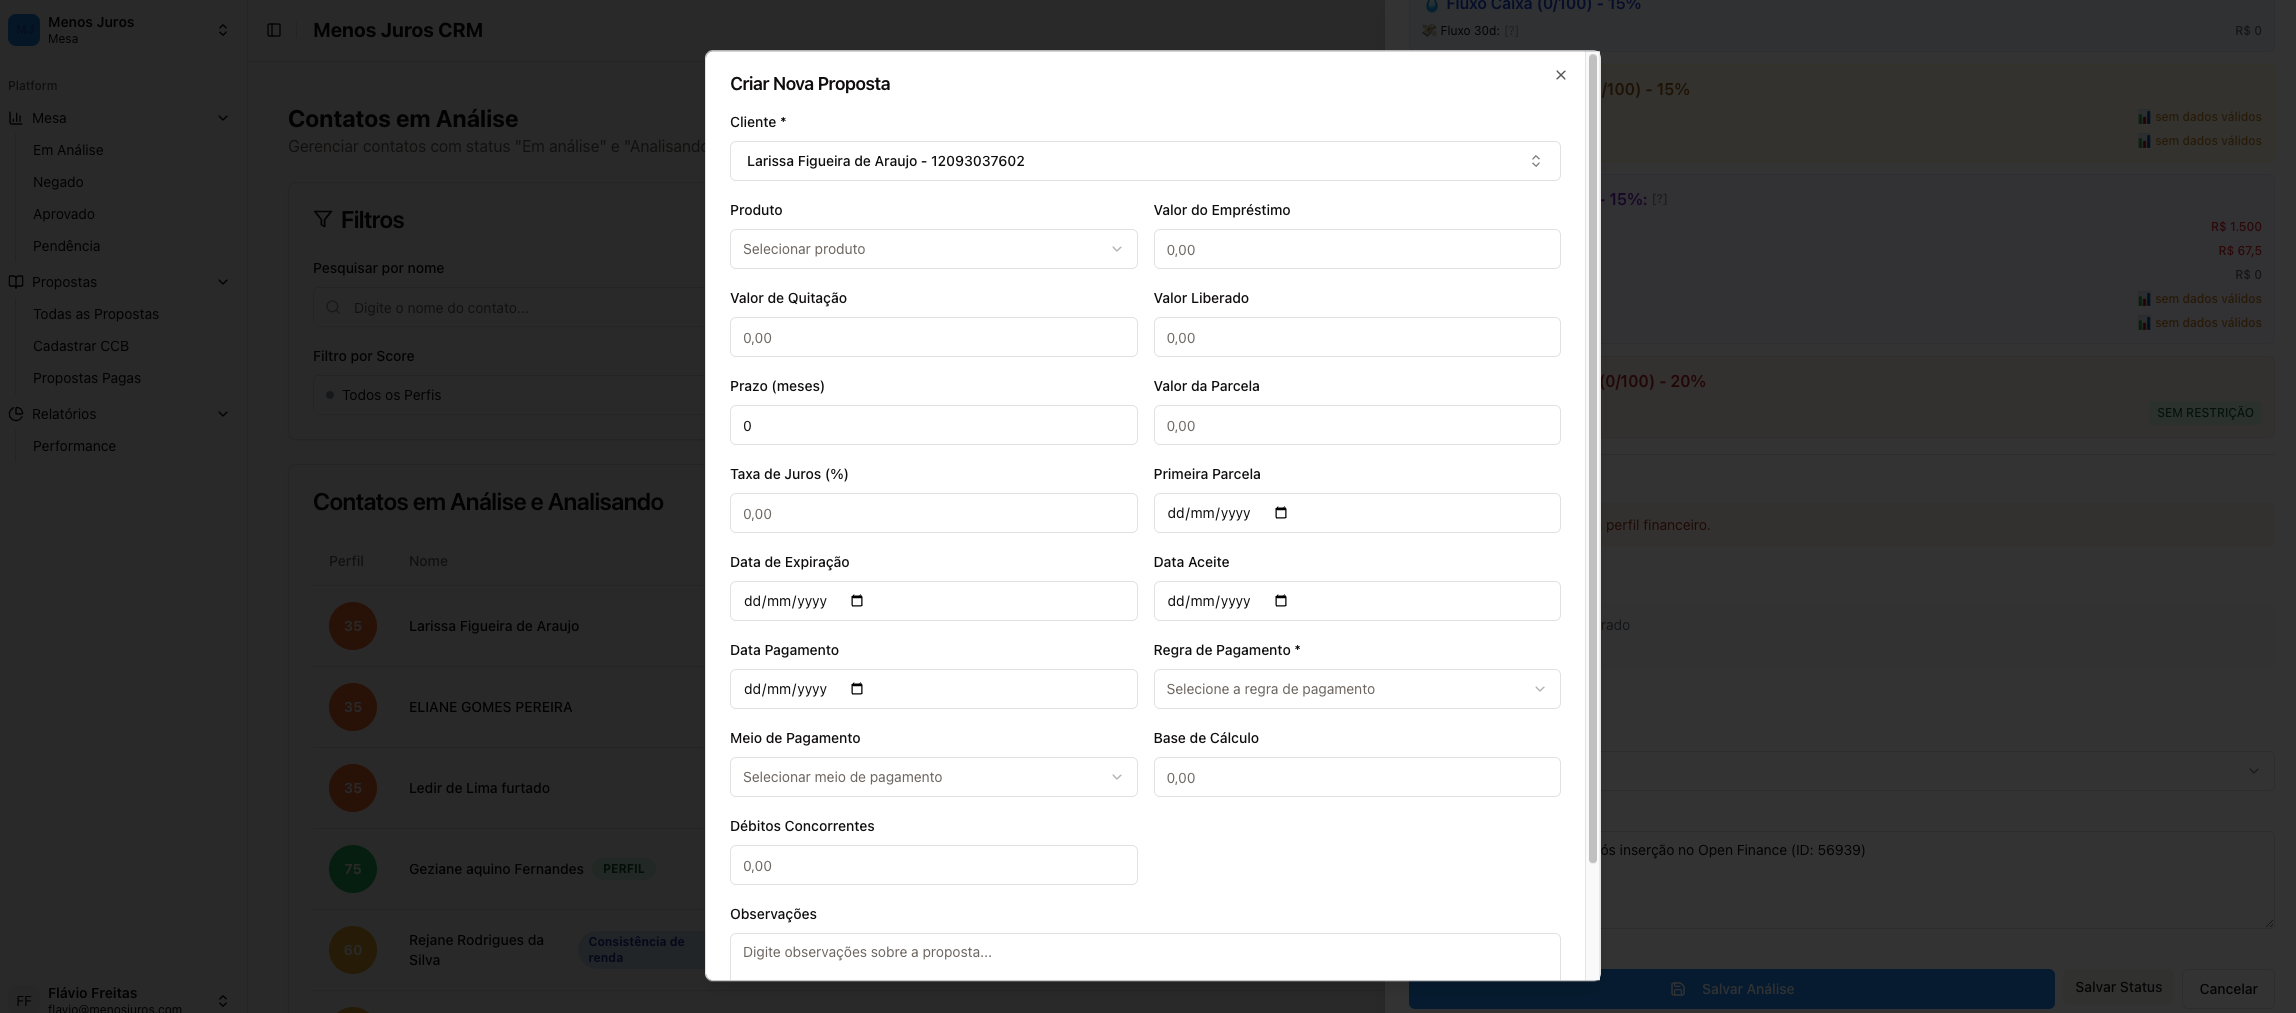Image resolution: width=2296 pixels, height=1013 pixels.
Task: Click the Propostas book icon in sidebar
Action: click(x=16, y=282)
